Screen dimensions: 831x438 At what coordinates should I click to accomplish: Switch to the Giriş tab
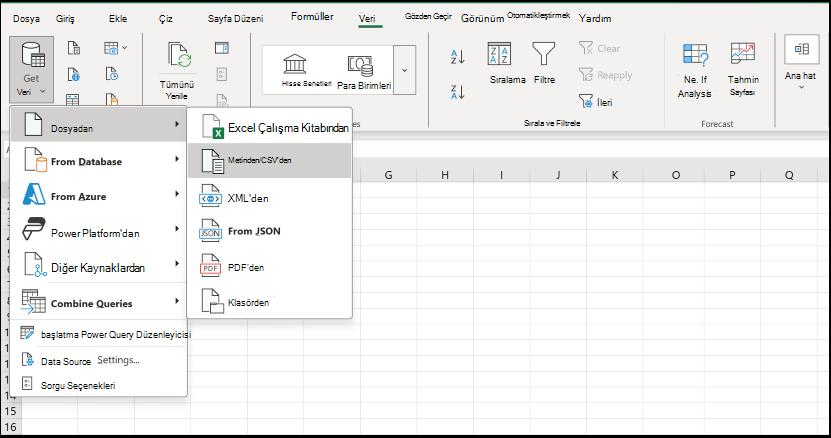65,19
